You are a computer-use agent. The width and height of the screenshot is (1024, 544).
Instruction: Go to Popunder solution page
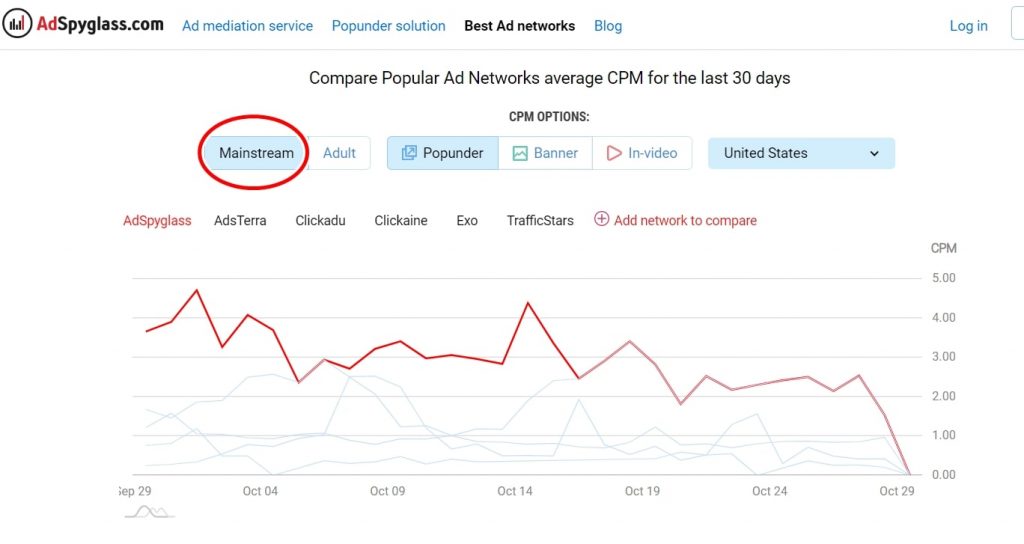click(389, 25)
